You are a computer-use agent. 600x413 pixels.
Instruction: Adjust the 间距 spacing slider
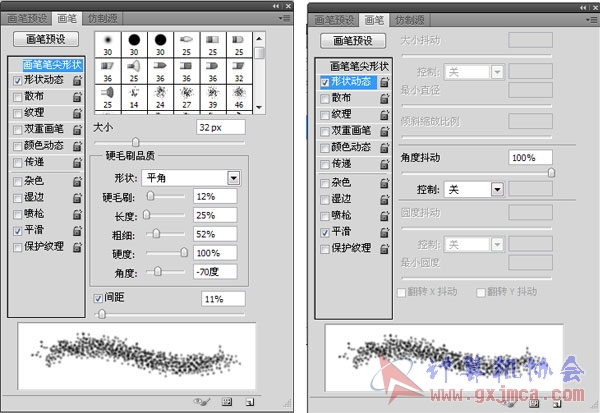point(102,314)
